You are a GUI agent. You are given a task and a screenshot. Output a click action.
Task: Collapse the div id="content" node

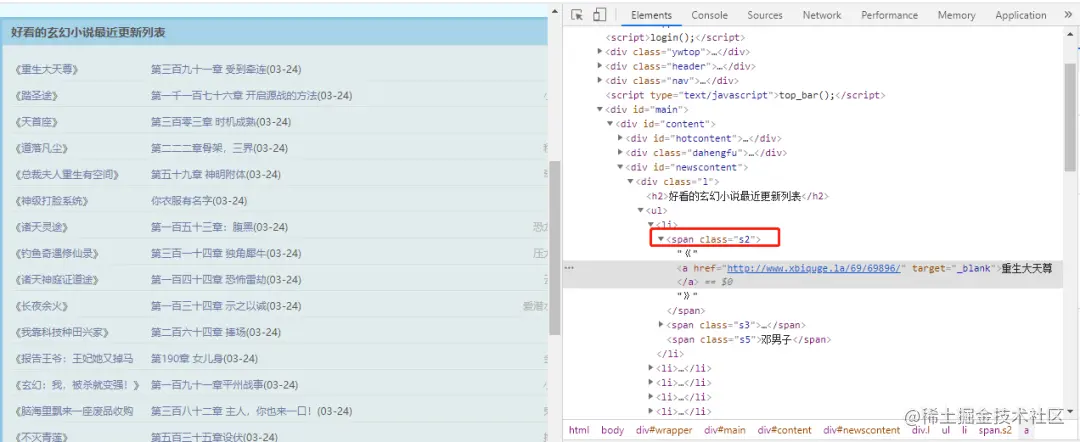point(610,124)
